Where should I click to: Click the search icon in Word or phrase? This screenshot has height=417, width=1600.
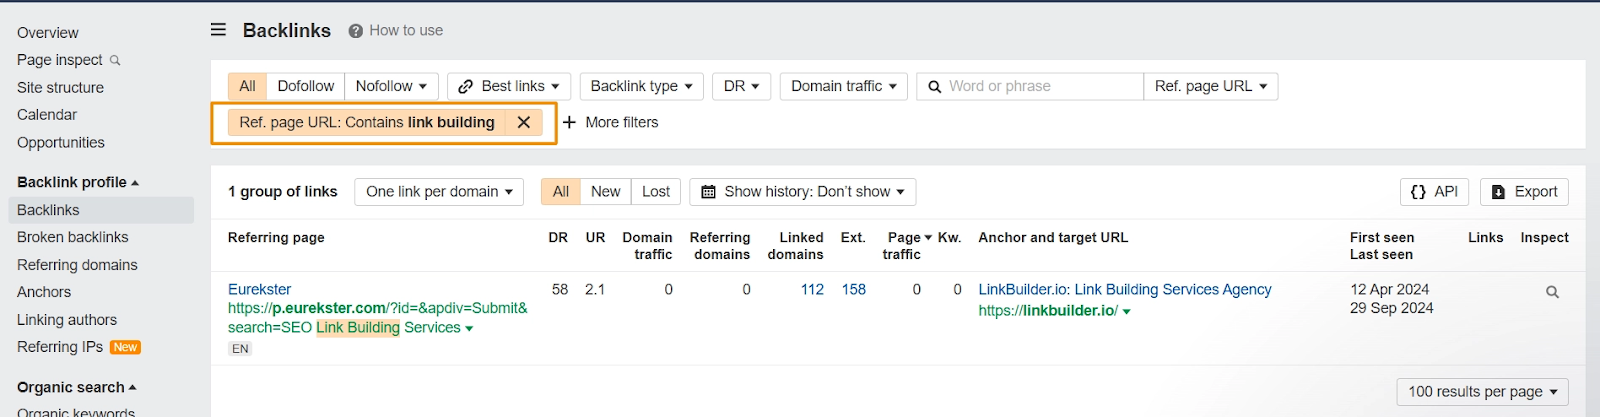pyautogui.click(x=934, y=87)
